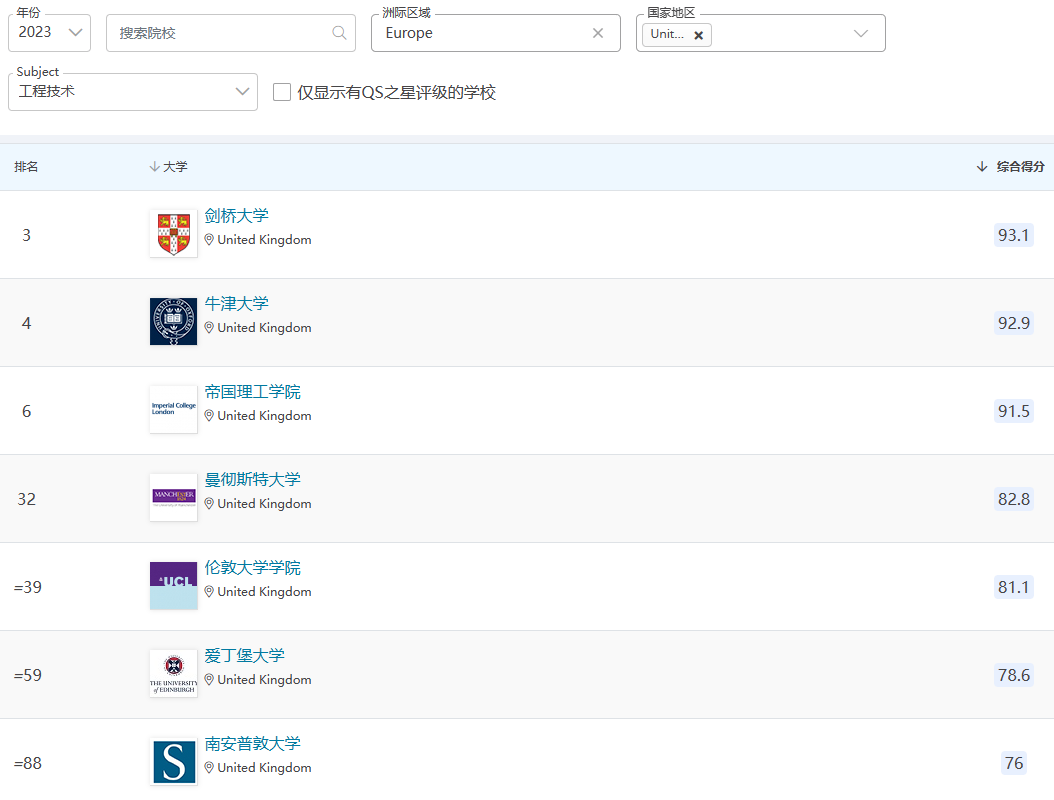Click the magnifier icon in search box
The height and width of the screenshot is (800, 1054).
339,33
